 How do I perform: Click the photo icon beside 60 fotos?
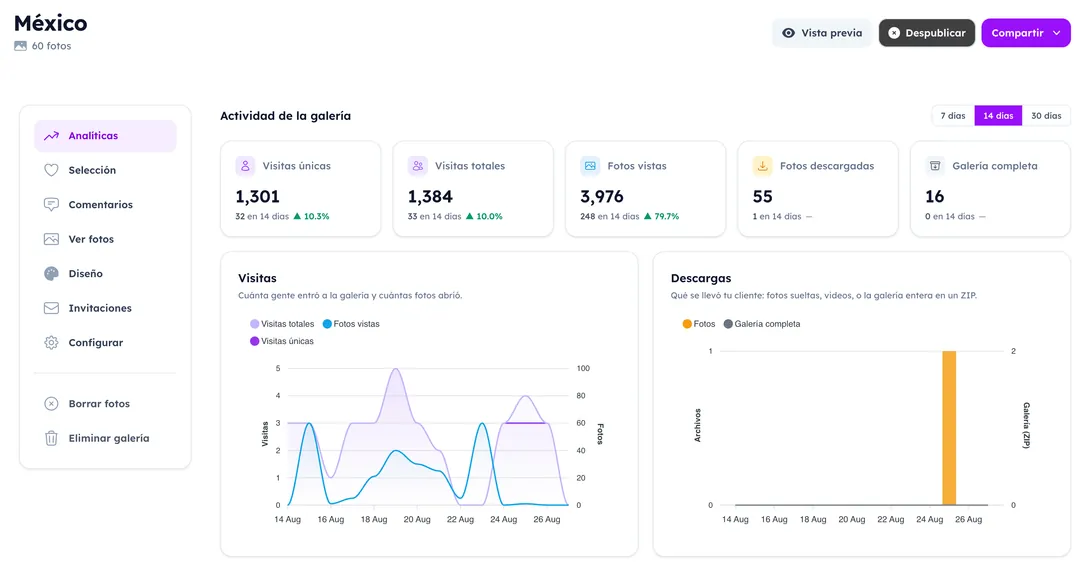coord(20,46)
